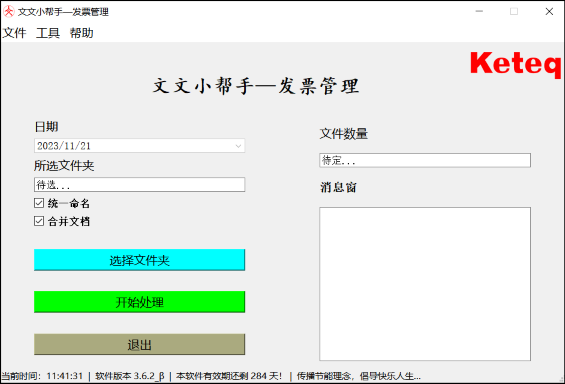This screenshot has height=384, width=565.
Task: Click the cyan 选择文件夹 button
Action: [x=139, y=260]
